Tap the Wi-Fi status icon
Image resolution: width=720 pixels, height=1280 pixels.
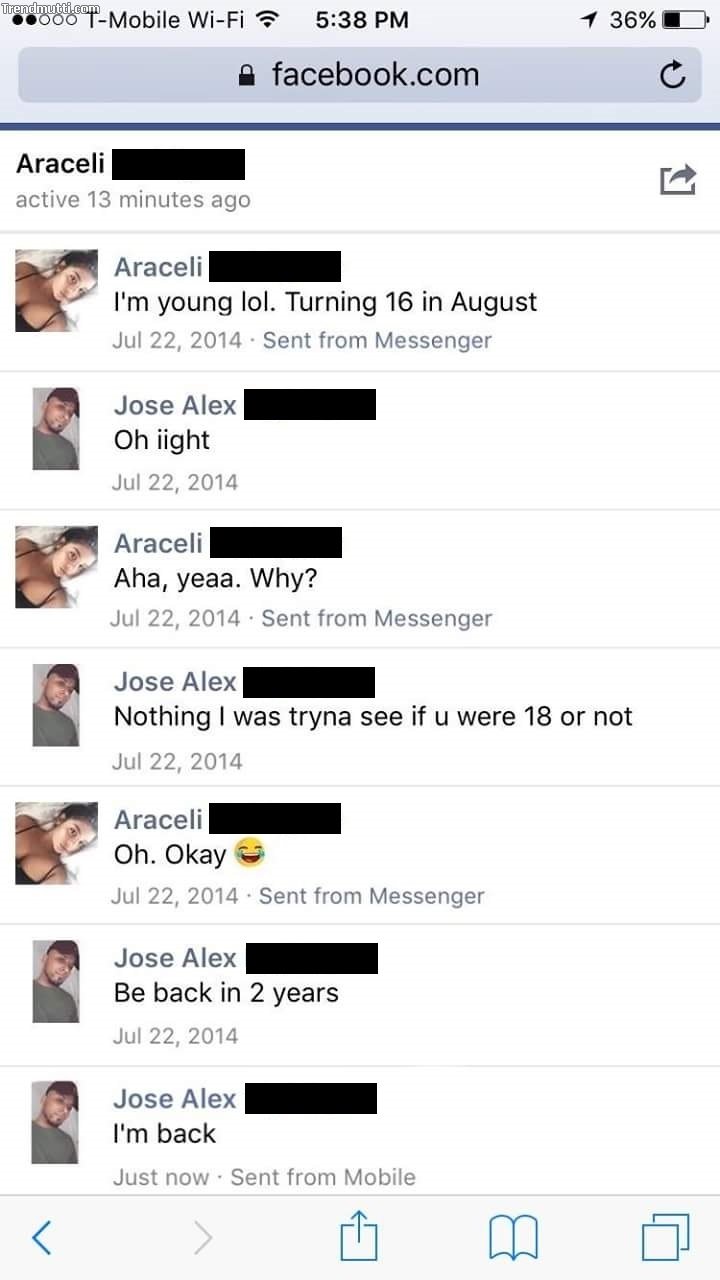point(267,19)
